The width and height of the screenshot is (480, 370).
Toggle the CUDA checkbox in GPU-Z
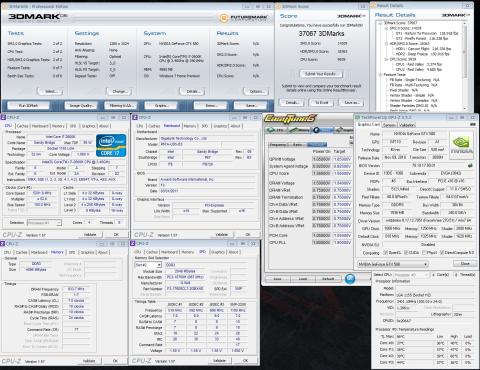(406, 252)
